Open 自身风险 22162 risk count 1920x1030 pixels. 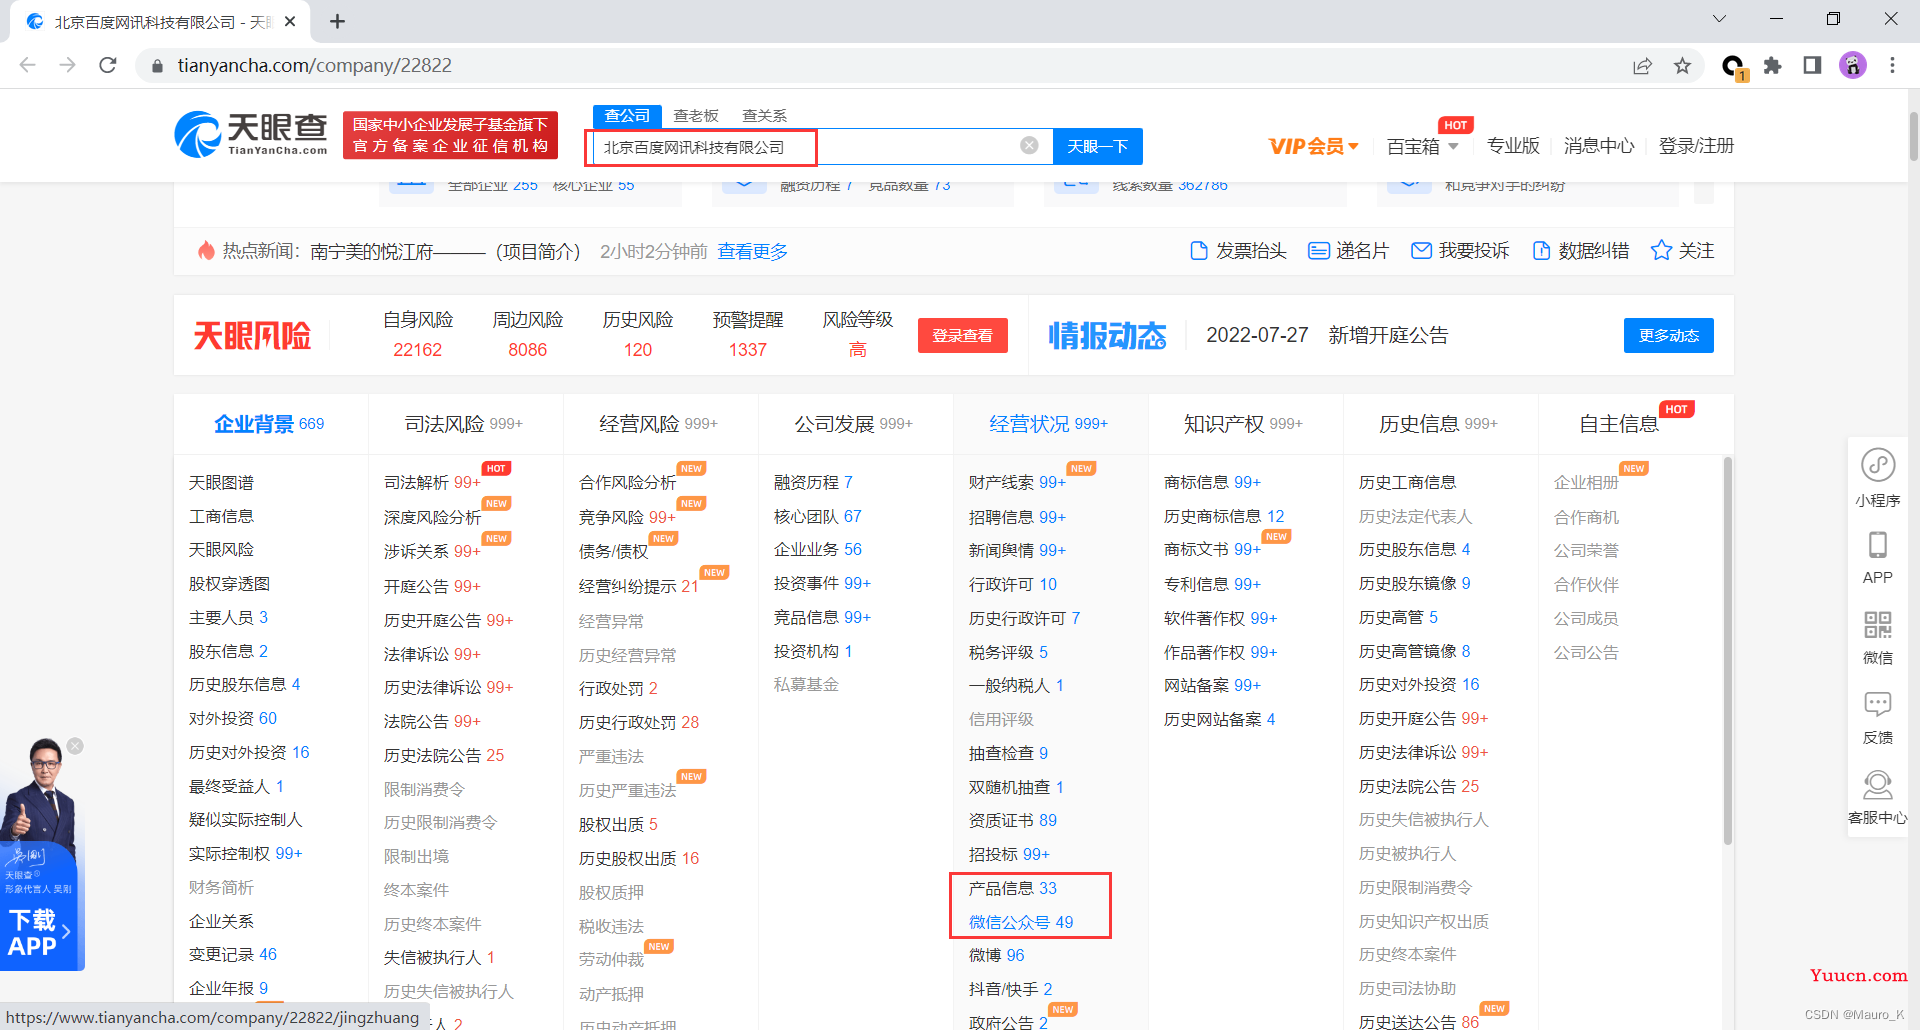coord(417,334)
